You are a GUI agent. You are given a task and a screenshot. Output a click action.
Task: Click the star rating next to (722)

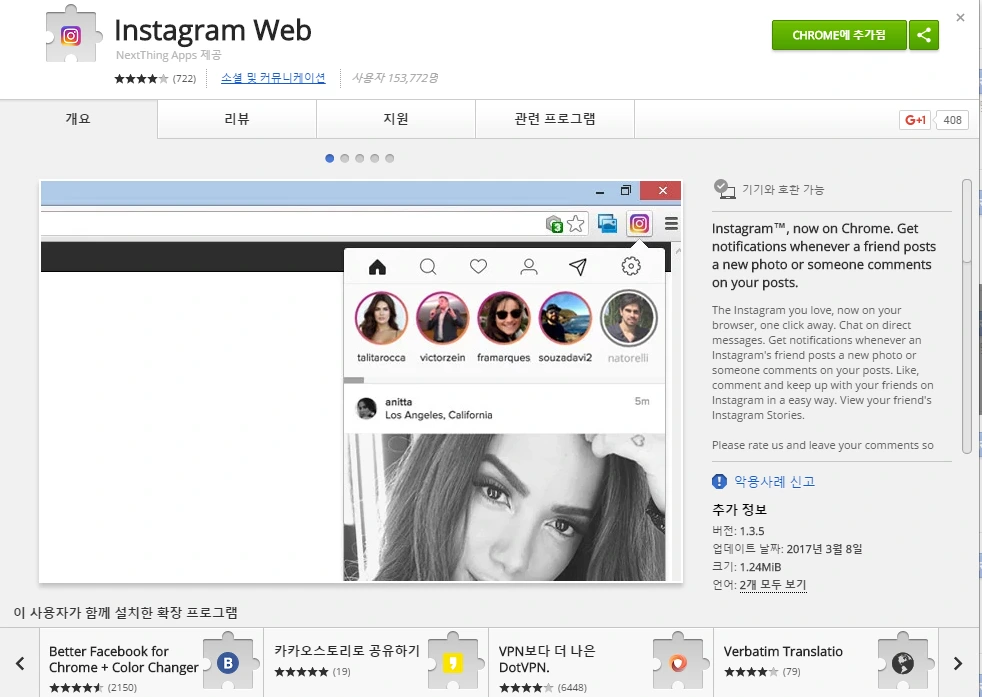(142, 78)
